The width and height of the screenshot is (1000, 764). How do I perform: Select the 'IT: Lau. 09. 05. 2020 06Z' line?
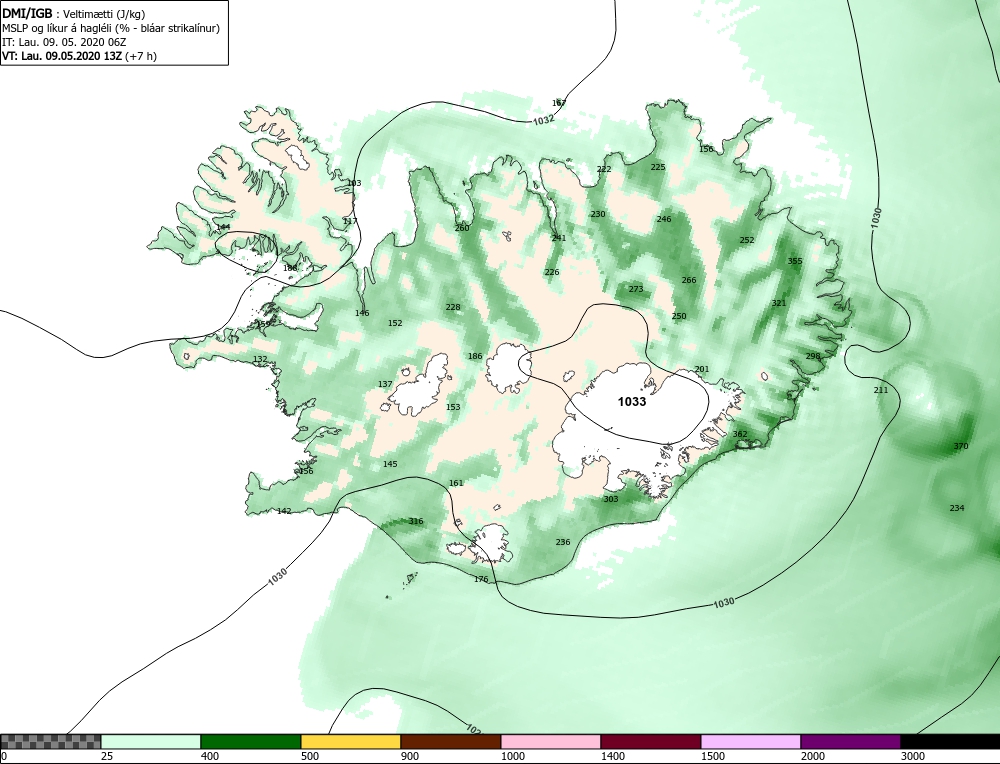coord(64,42)
